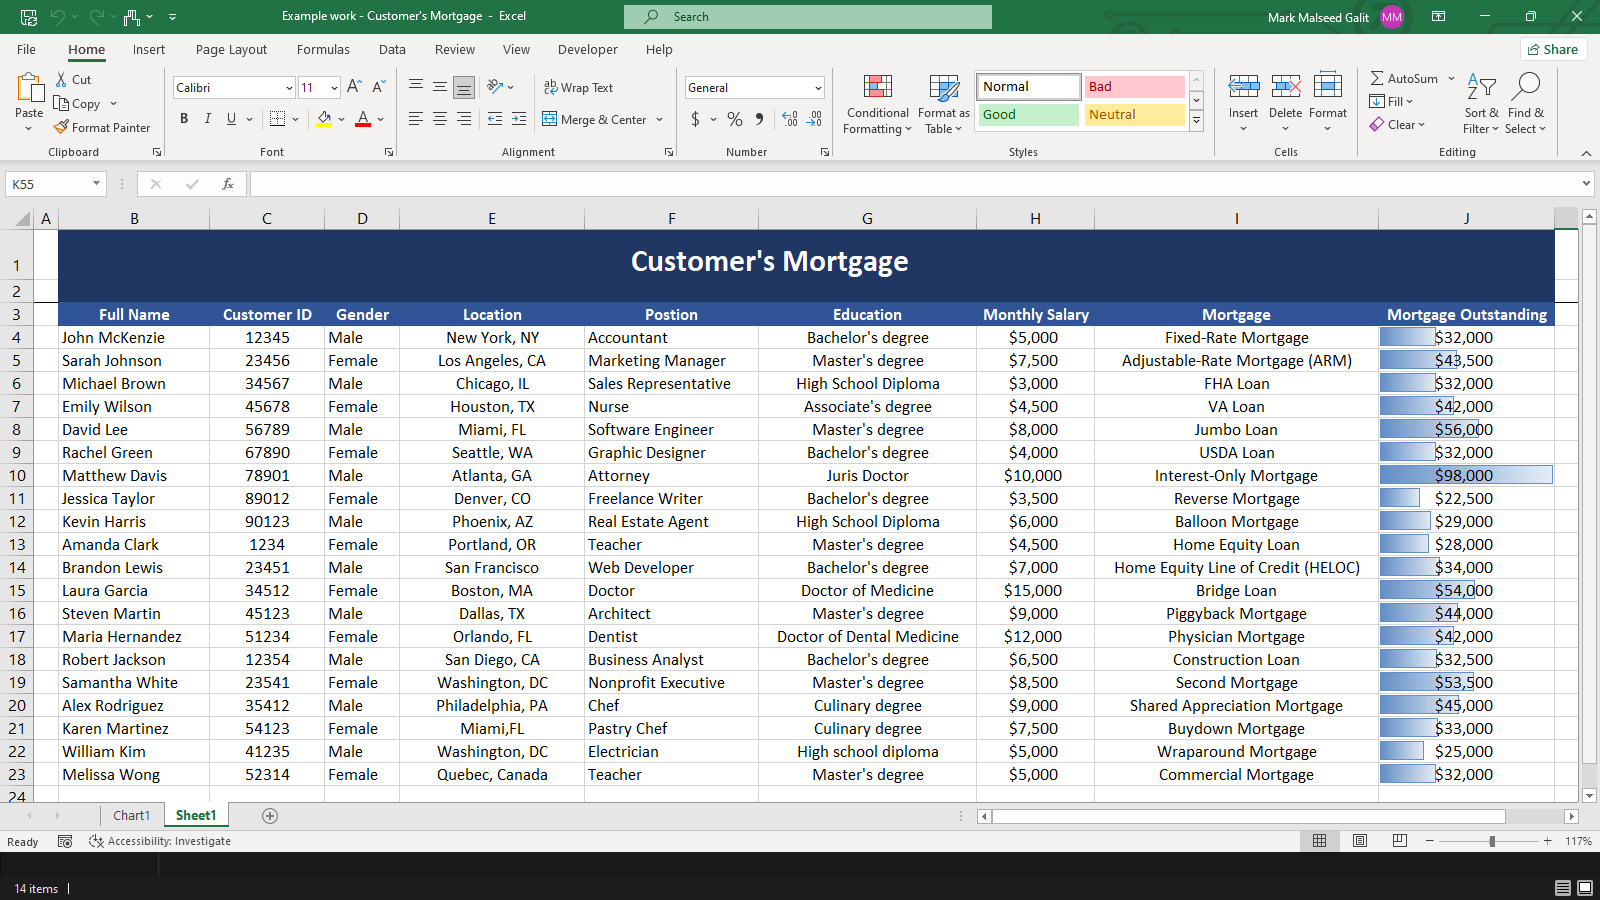Expand the cell Styles gallery

1196,120
